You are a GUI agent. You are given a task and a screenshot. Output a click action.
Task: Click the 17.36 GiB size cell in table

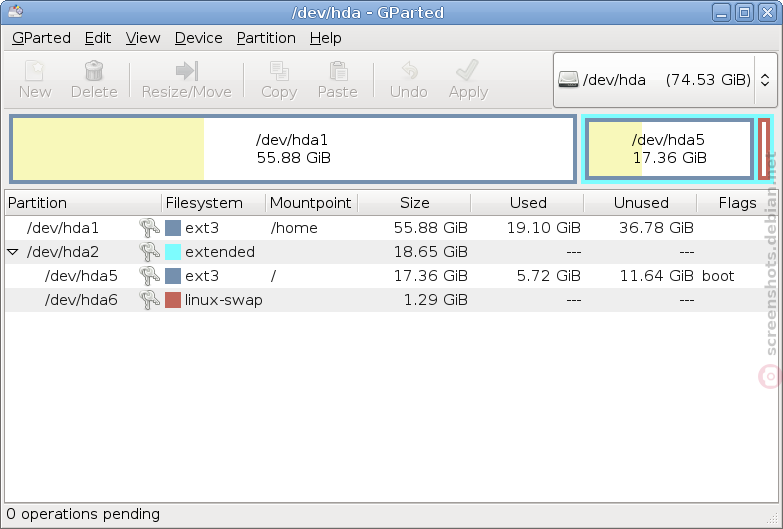(x=431, y=276)
